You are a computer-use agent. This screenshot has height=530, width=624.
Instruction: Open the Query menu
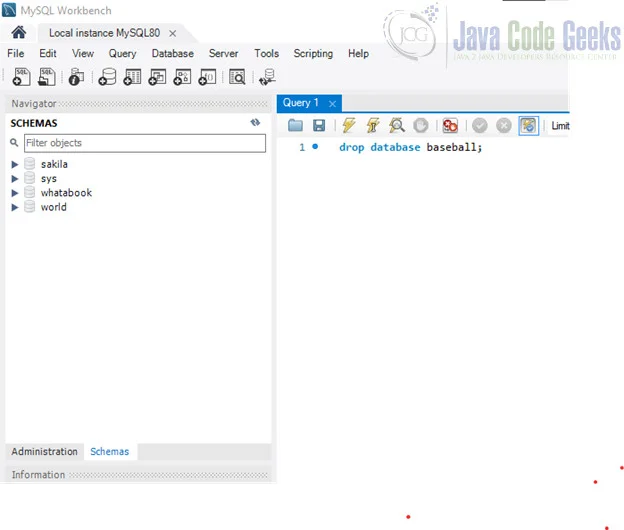point(123,53)
